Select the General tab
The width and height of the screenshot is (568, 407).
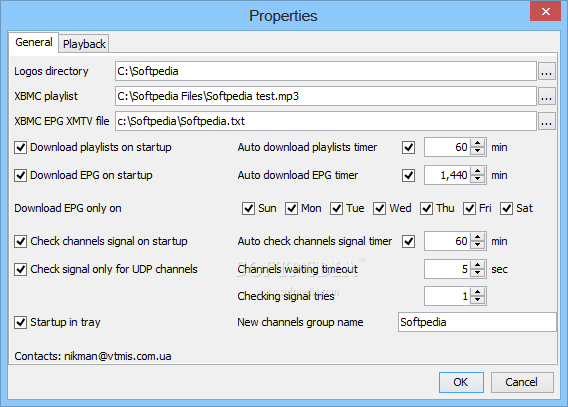tap(34, 42)
